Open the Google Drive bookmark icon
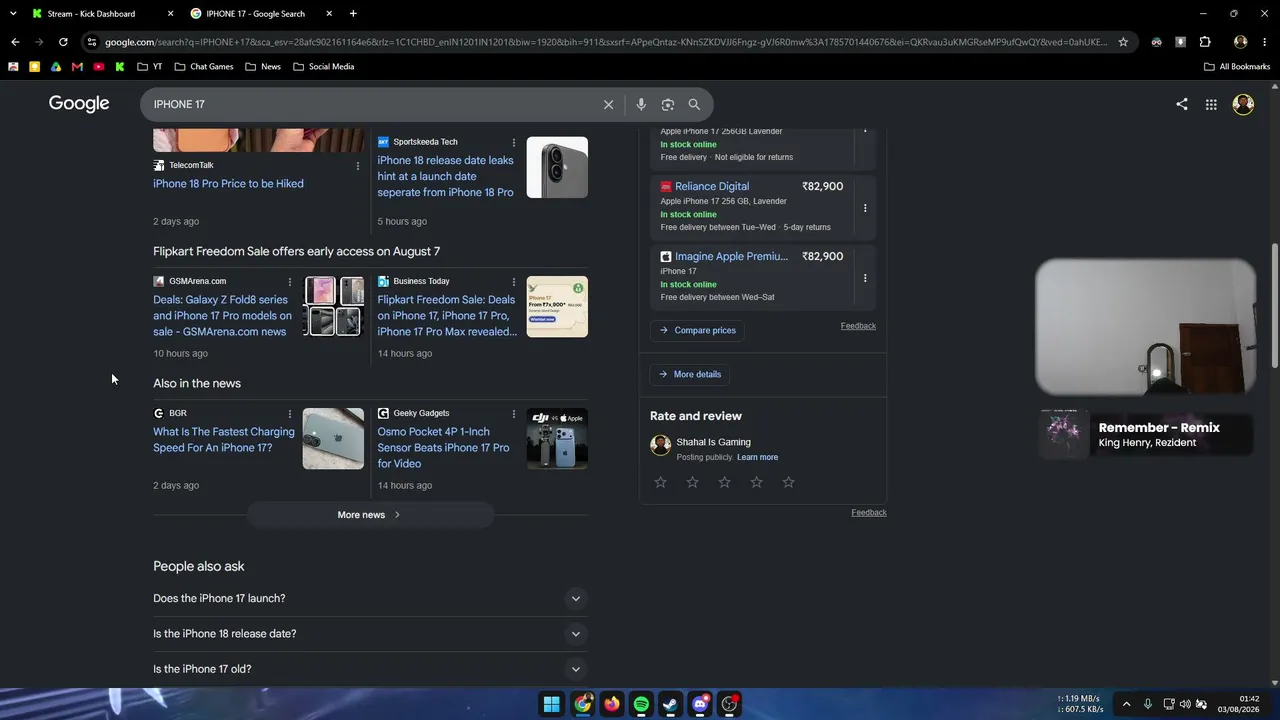The image size is (1280, 720). 56,67
